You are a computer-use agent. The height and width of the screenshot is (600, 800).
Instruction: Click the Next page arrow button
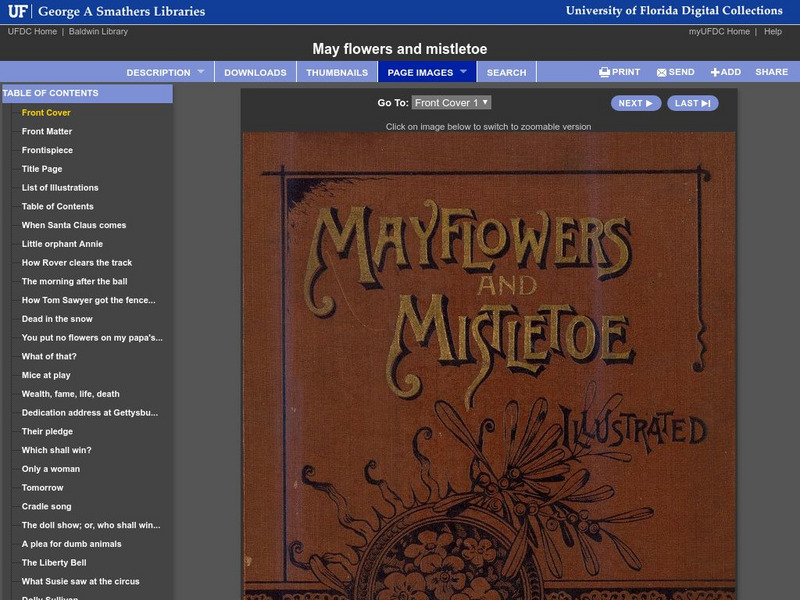(x=634, y=104)
